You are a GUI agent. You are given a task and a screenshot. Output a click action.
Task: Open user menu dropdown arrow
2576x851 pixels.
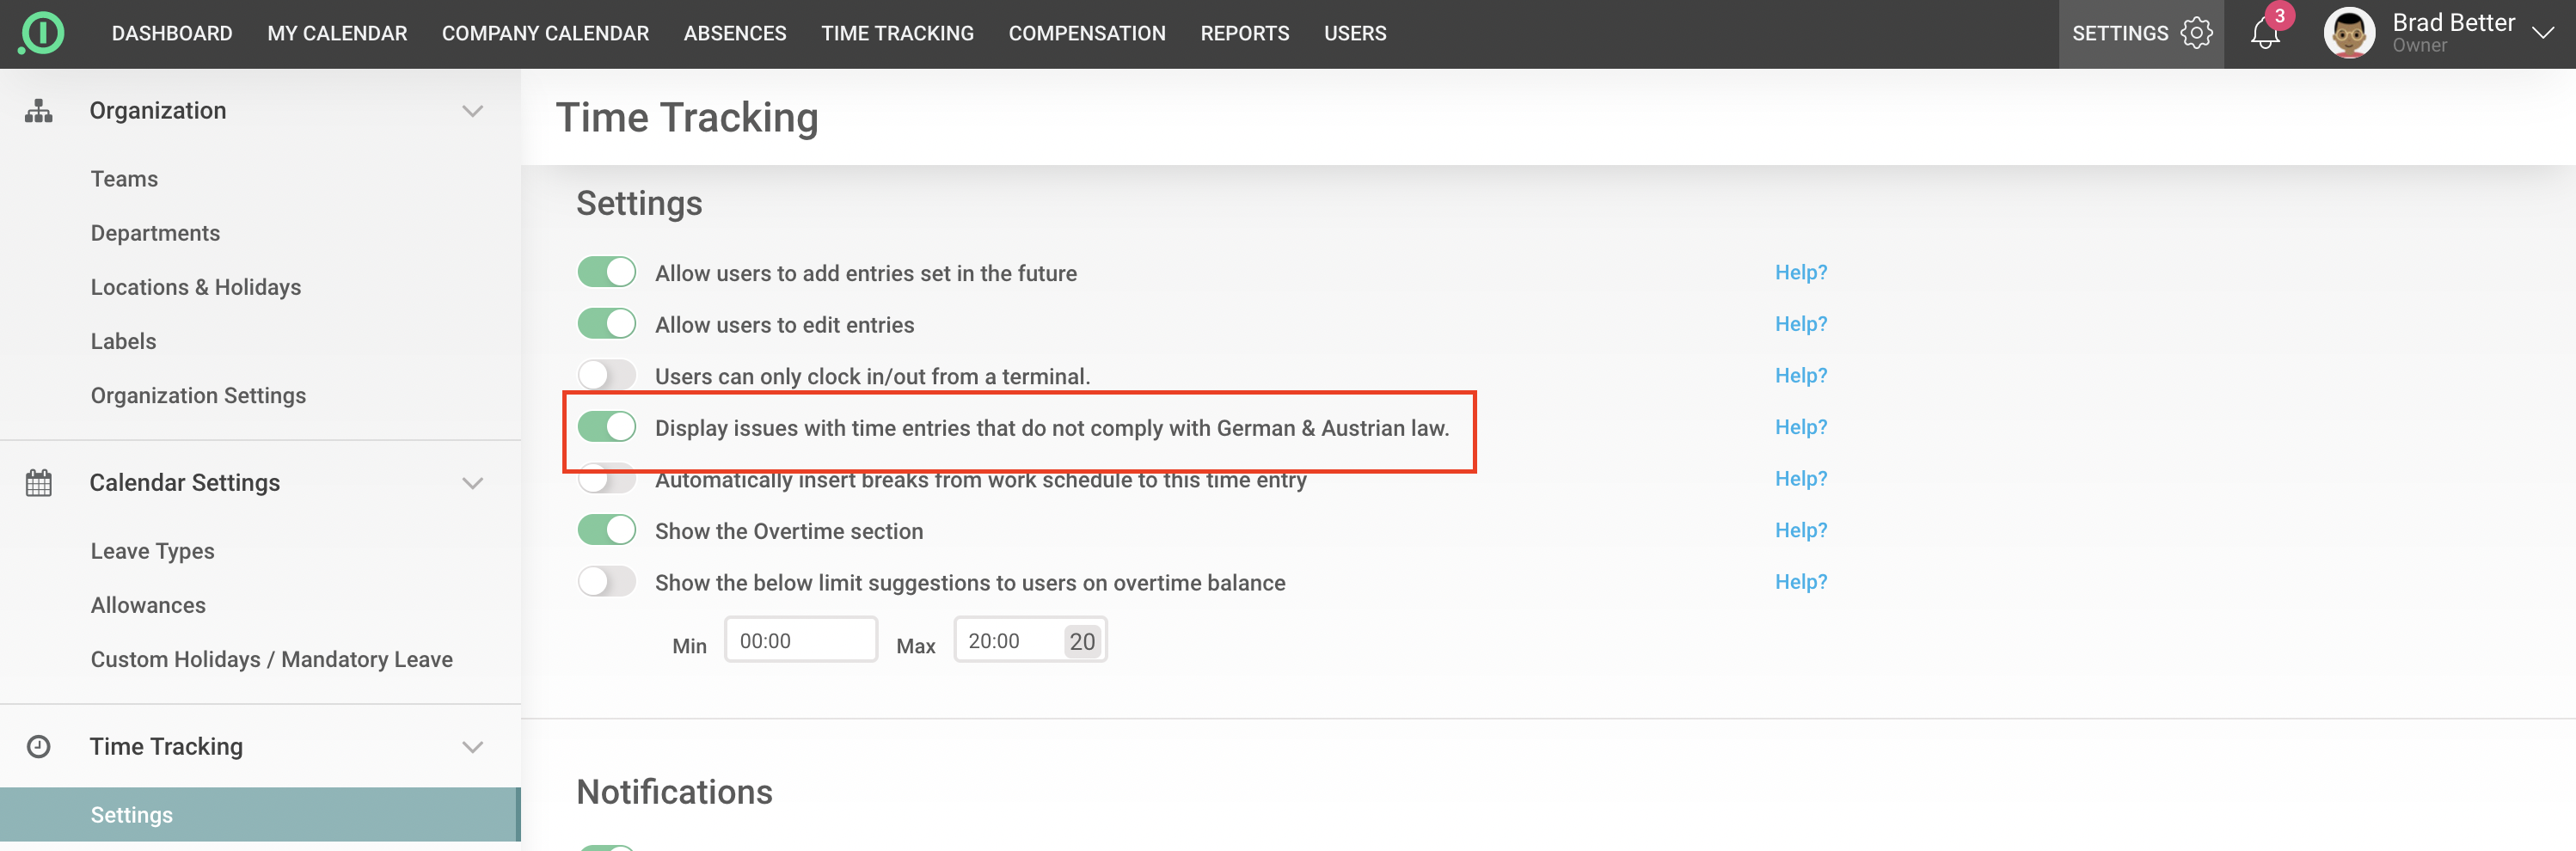[2542, 33]
